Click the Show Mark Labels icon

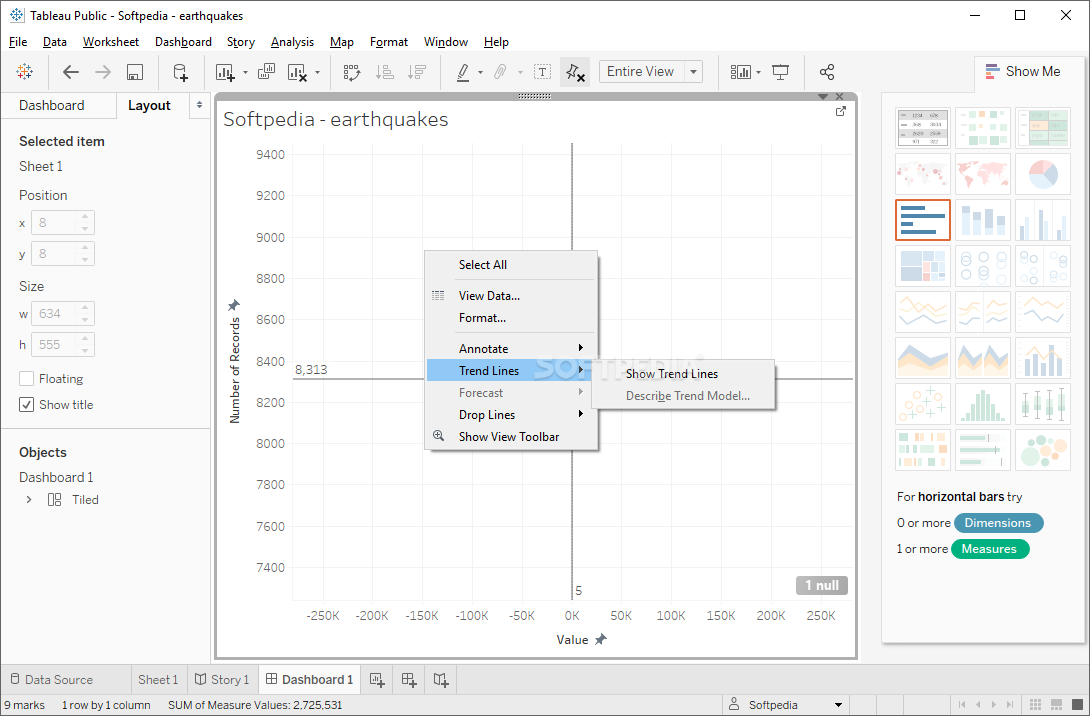click(x=542, y=72)
